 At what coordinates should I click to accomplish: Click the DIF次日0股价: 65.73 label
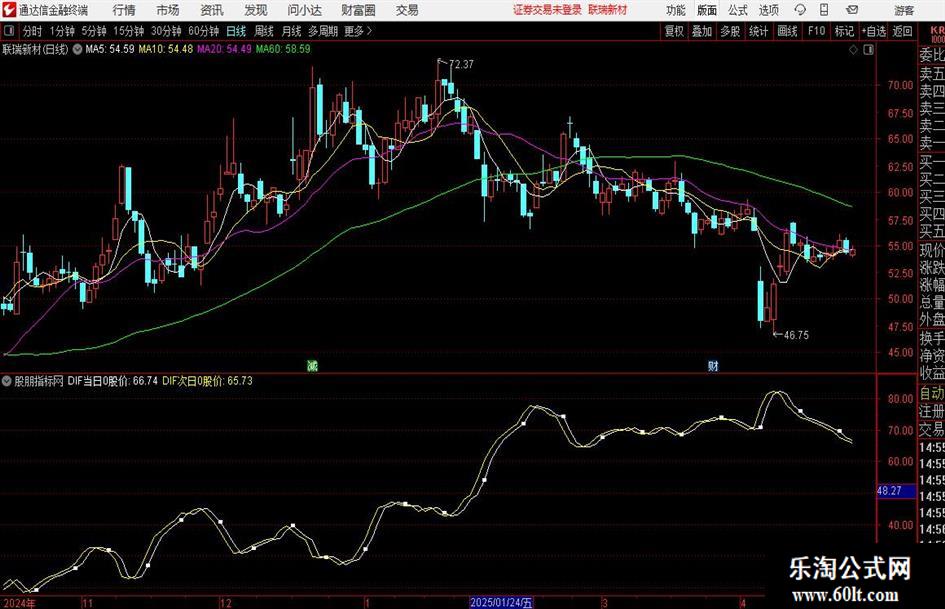pyautogui.click(x=207, y=381)
